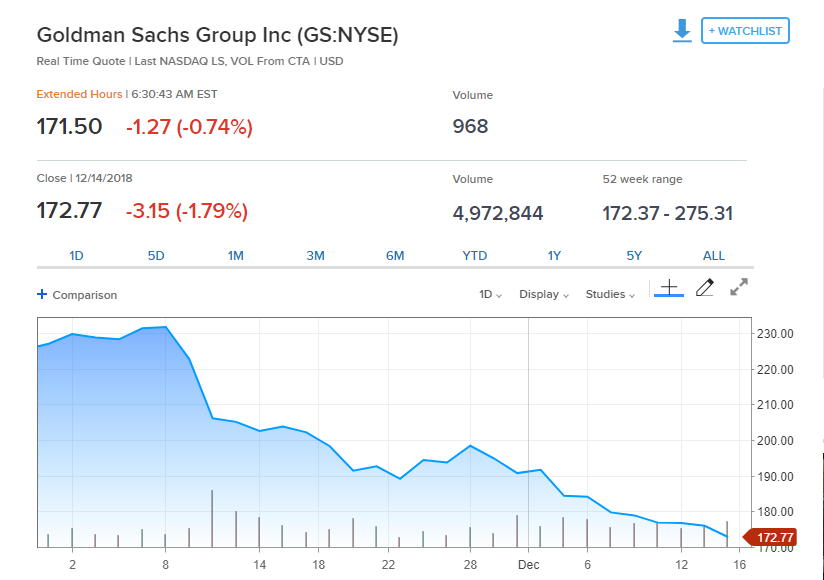Viewport: 824px width, 580px height.
Task: Click the red 172.77 price flag
Action: click(x=770, y=537)
